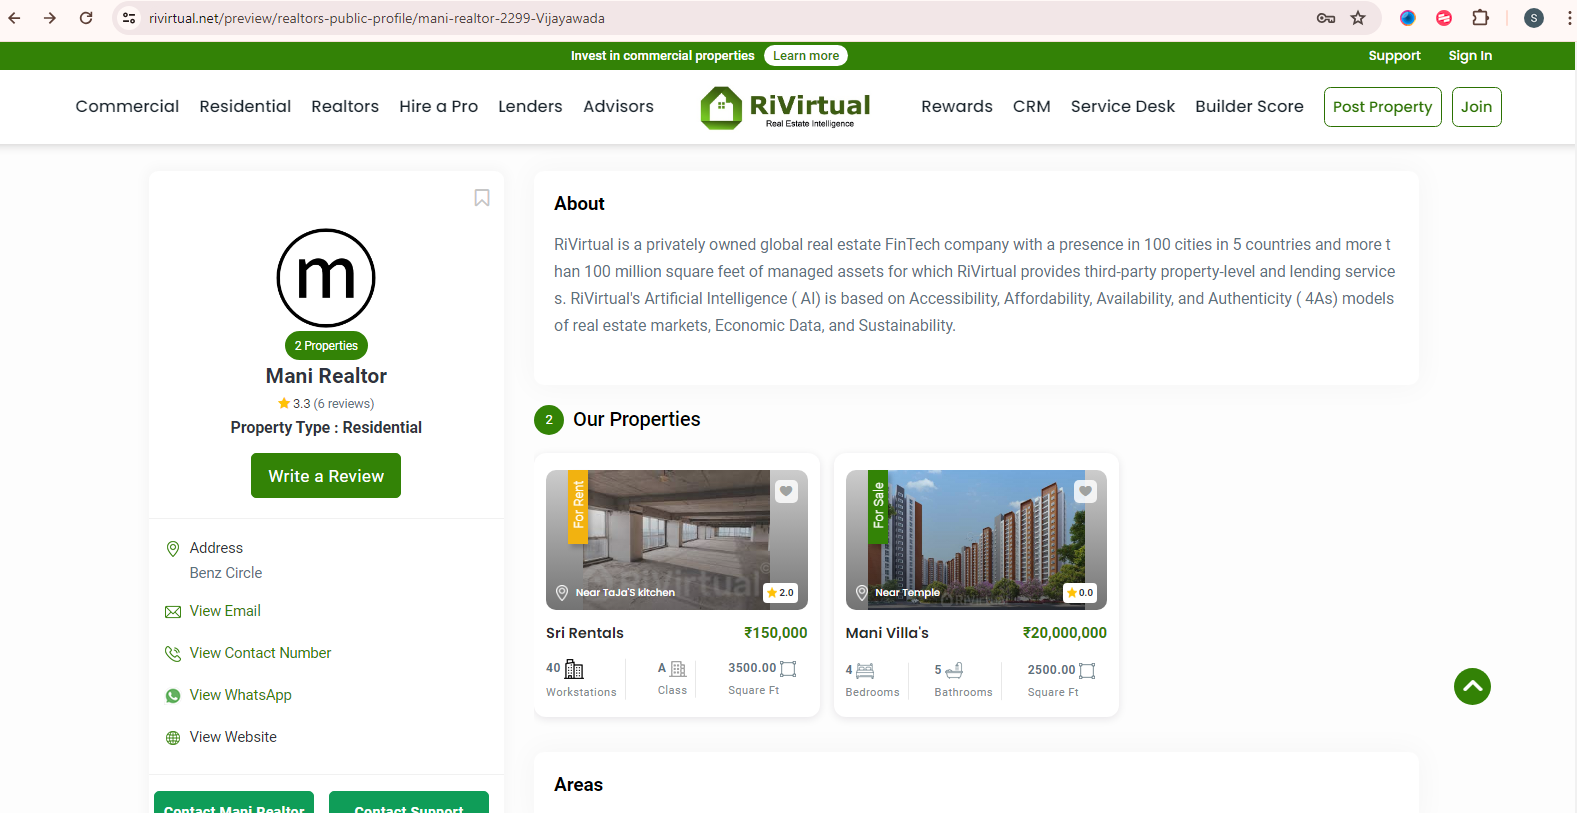Open View Contact Number link
This screenshot has height=813, width=1577.
[260, 653]
